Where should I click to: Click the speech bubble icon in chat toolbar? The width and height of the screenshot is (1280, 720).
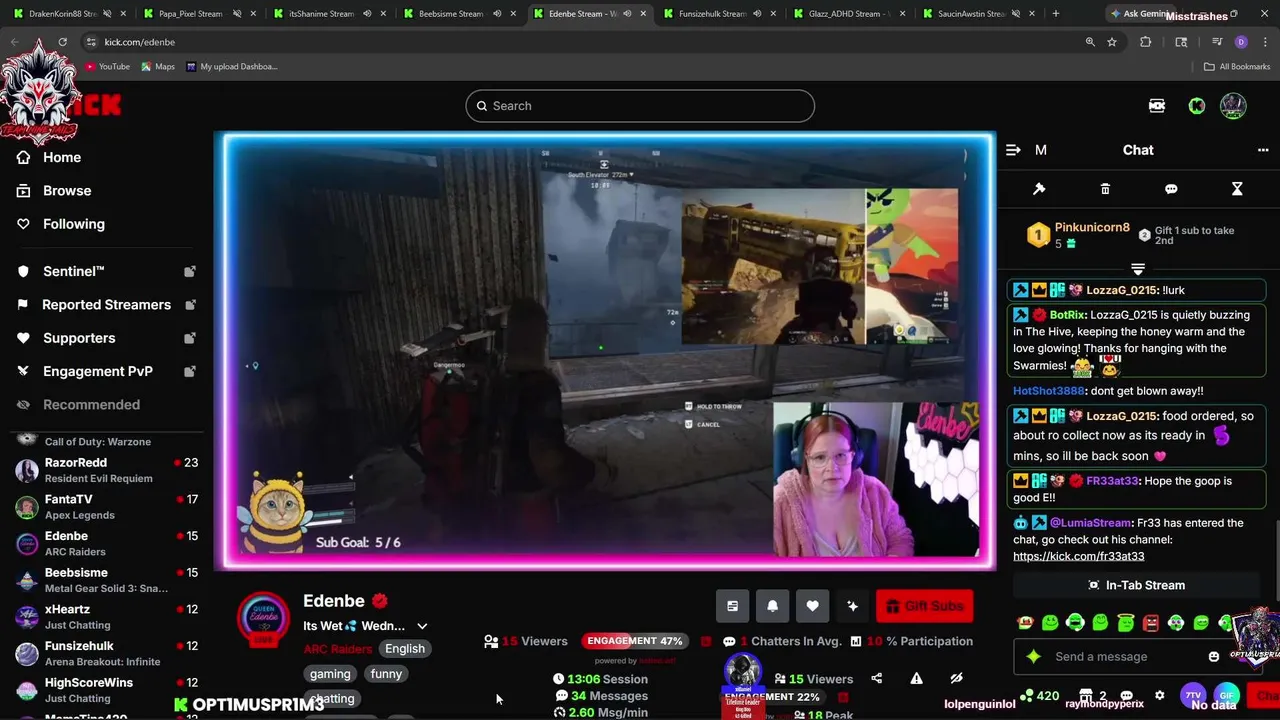pos(1171,189)
